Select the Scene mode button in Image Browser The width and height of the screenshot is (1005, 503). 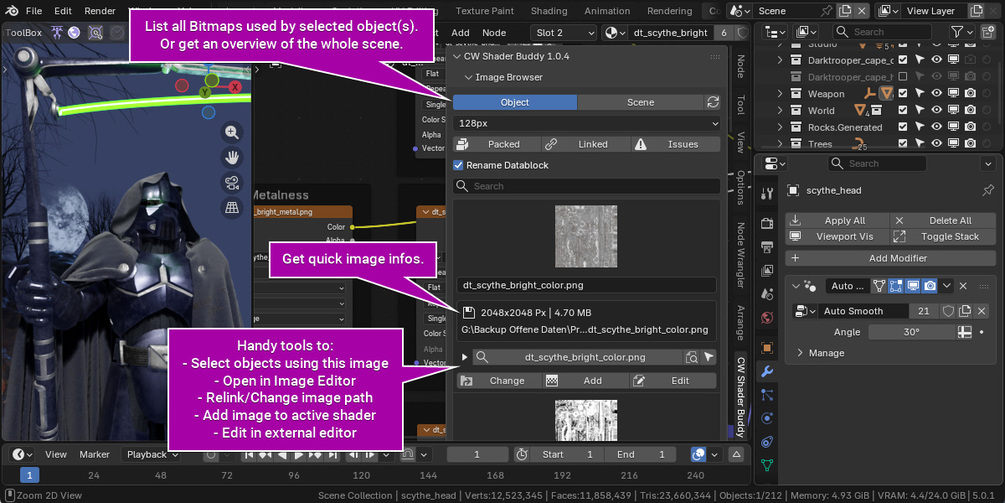tap(640, 103)
